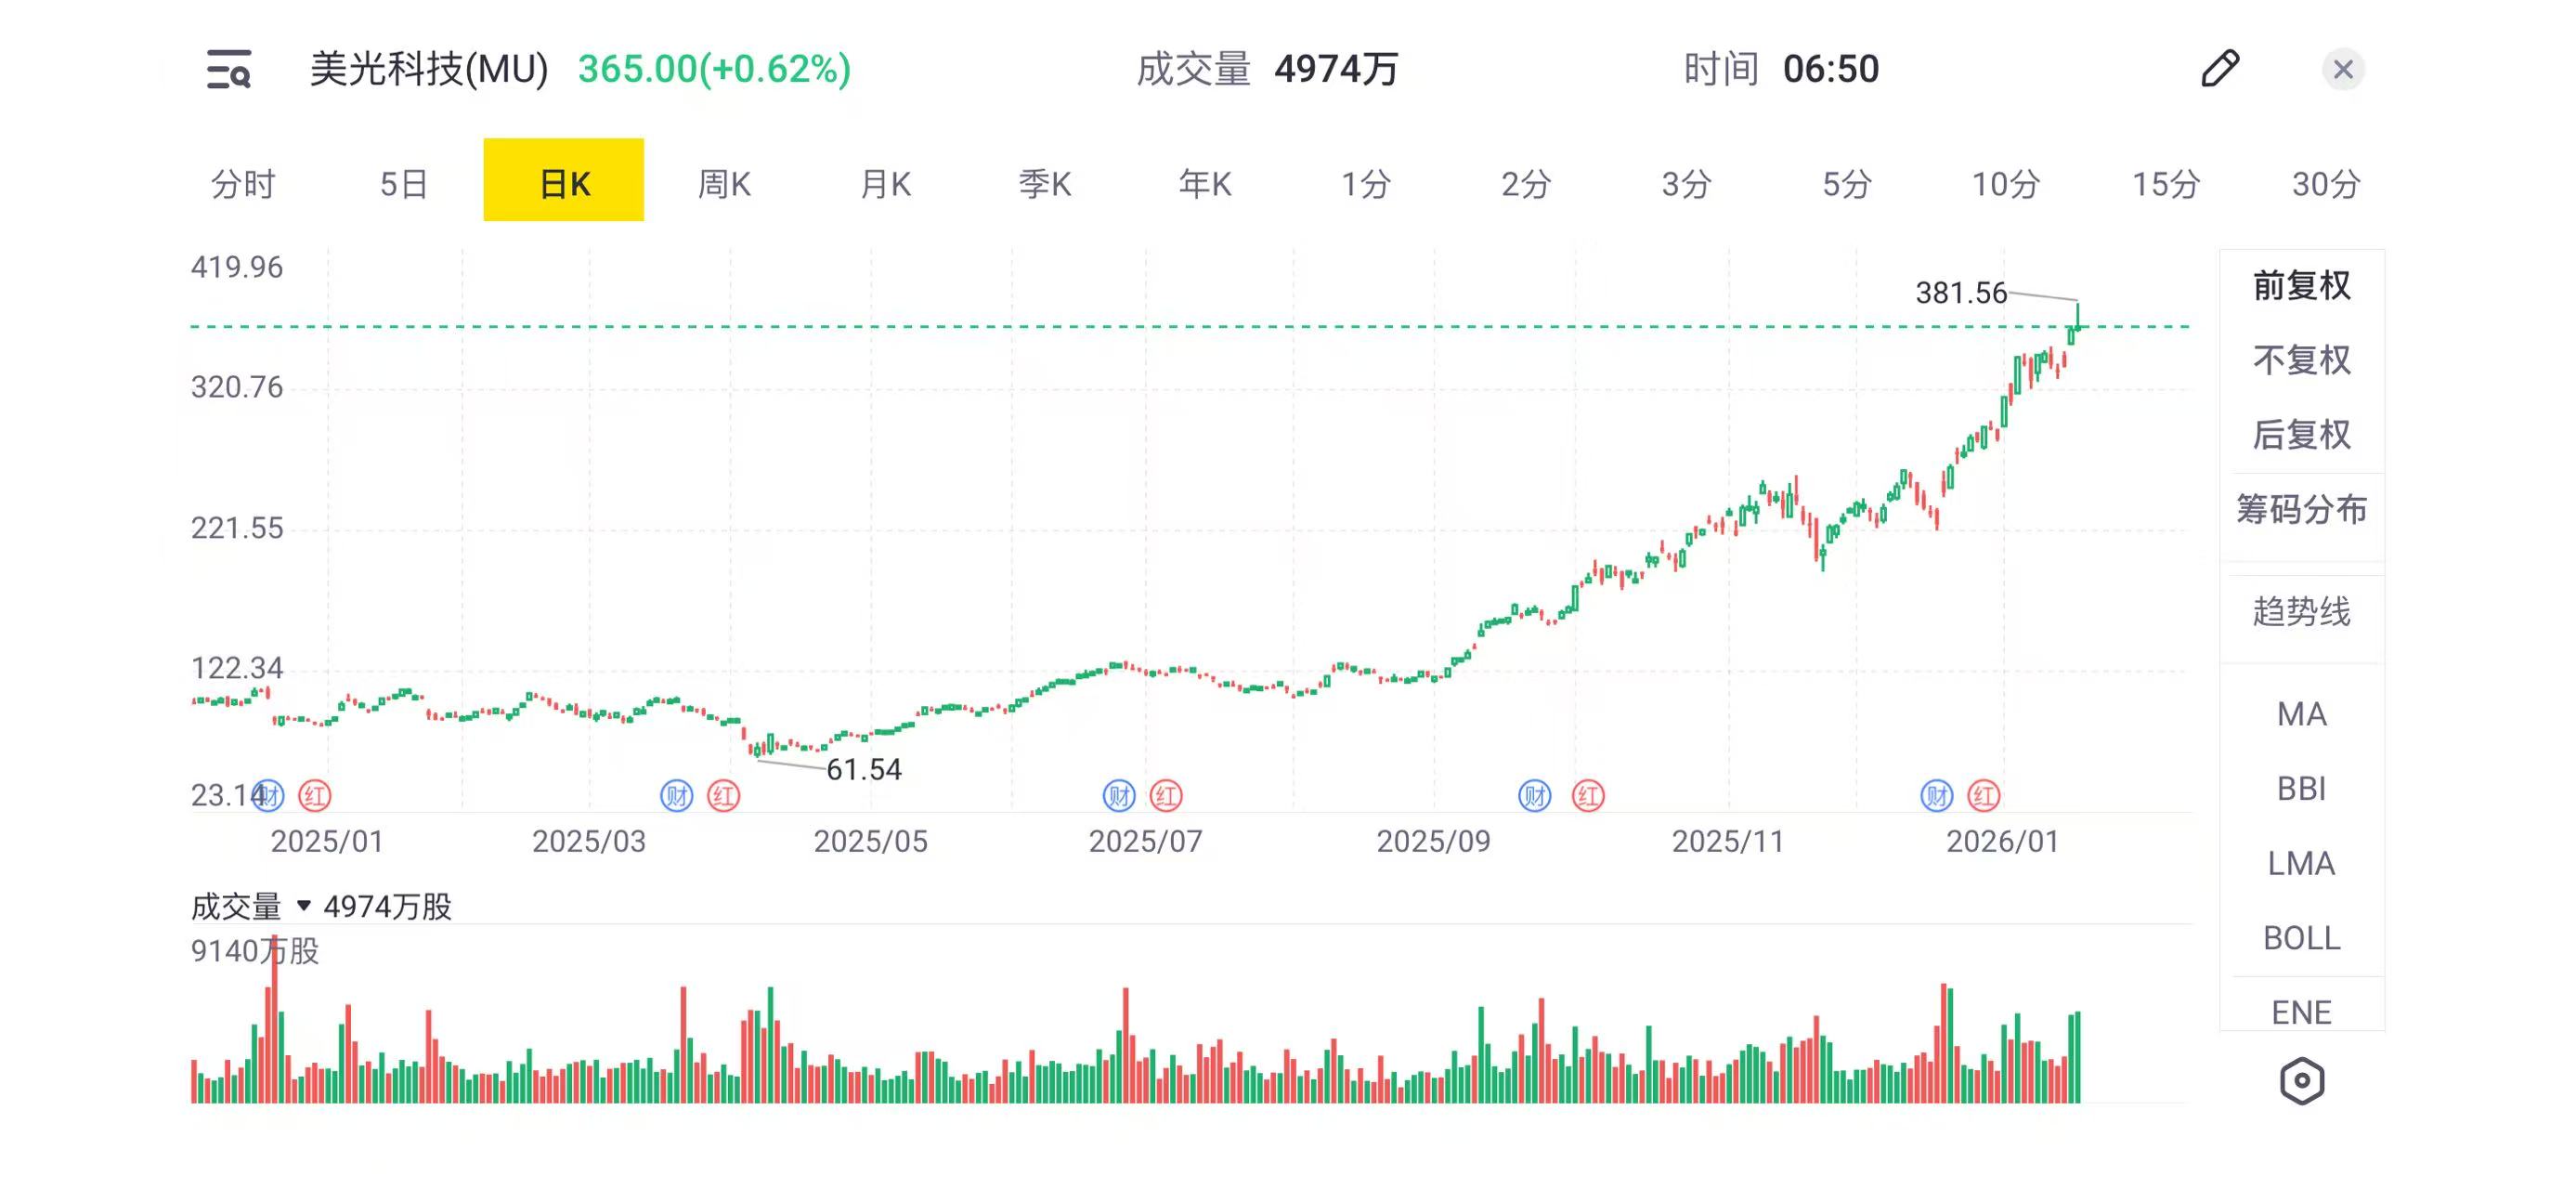
Task: Expand the 成交量 indicator dropdown arrow
Action: click(304, 906)
